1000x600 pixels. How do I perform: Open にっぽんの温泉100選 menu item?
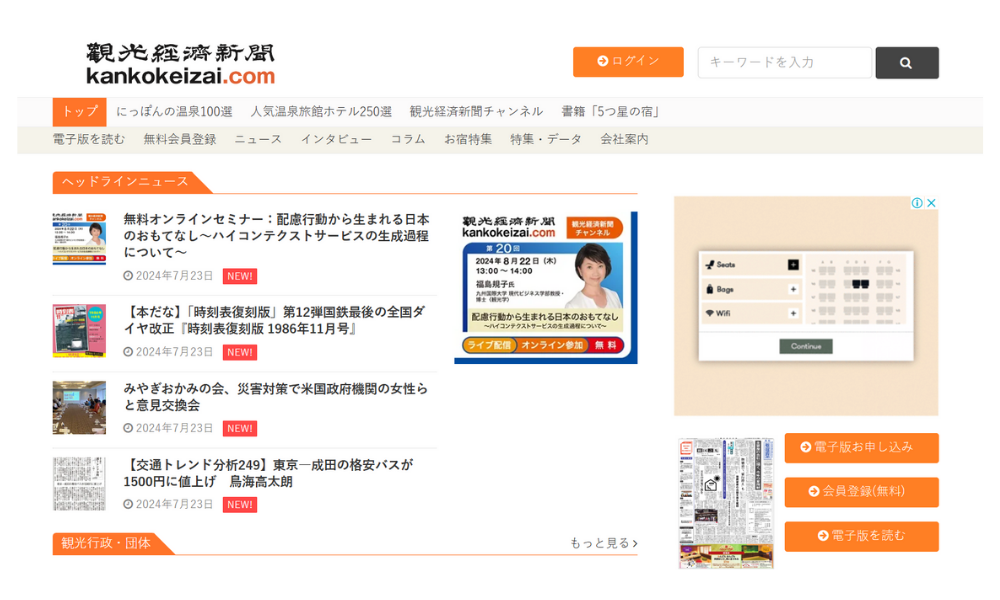pyautogui.click(x=174, y=111)
